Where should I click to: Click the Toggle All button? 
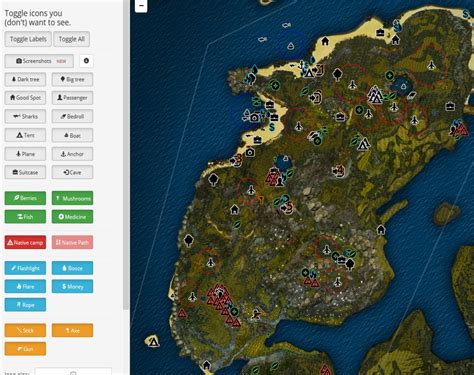(x=72, y=39)
